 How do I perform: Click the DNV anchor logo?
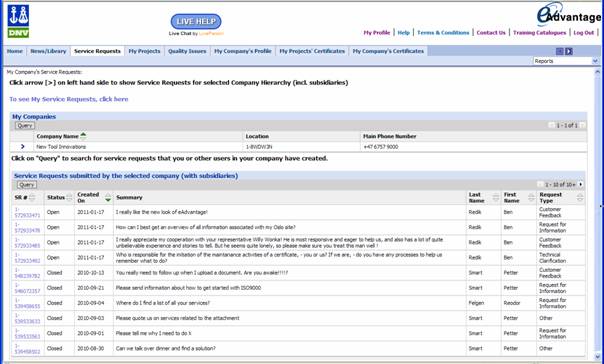pyautogui.click(x=18, y=21)
